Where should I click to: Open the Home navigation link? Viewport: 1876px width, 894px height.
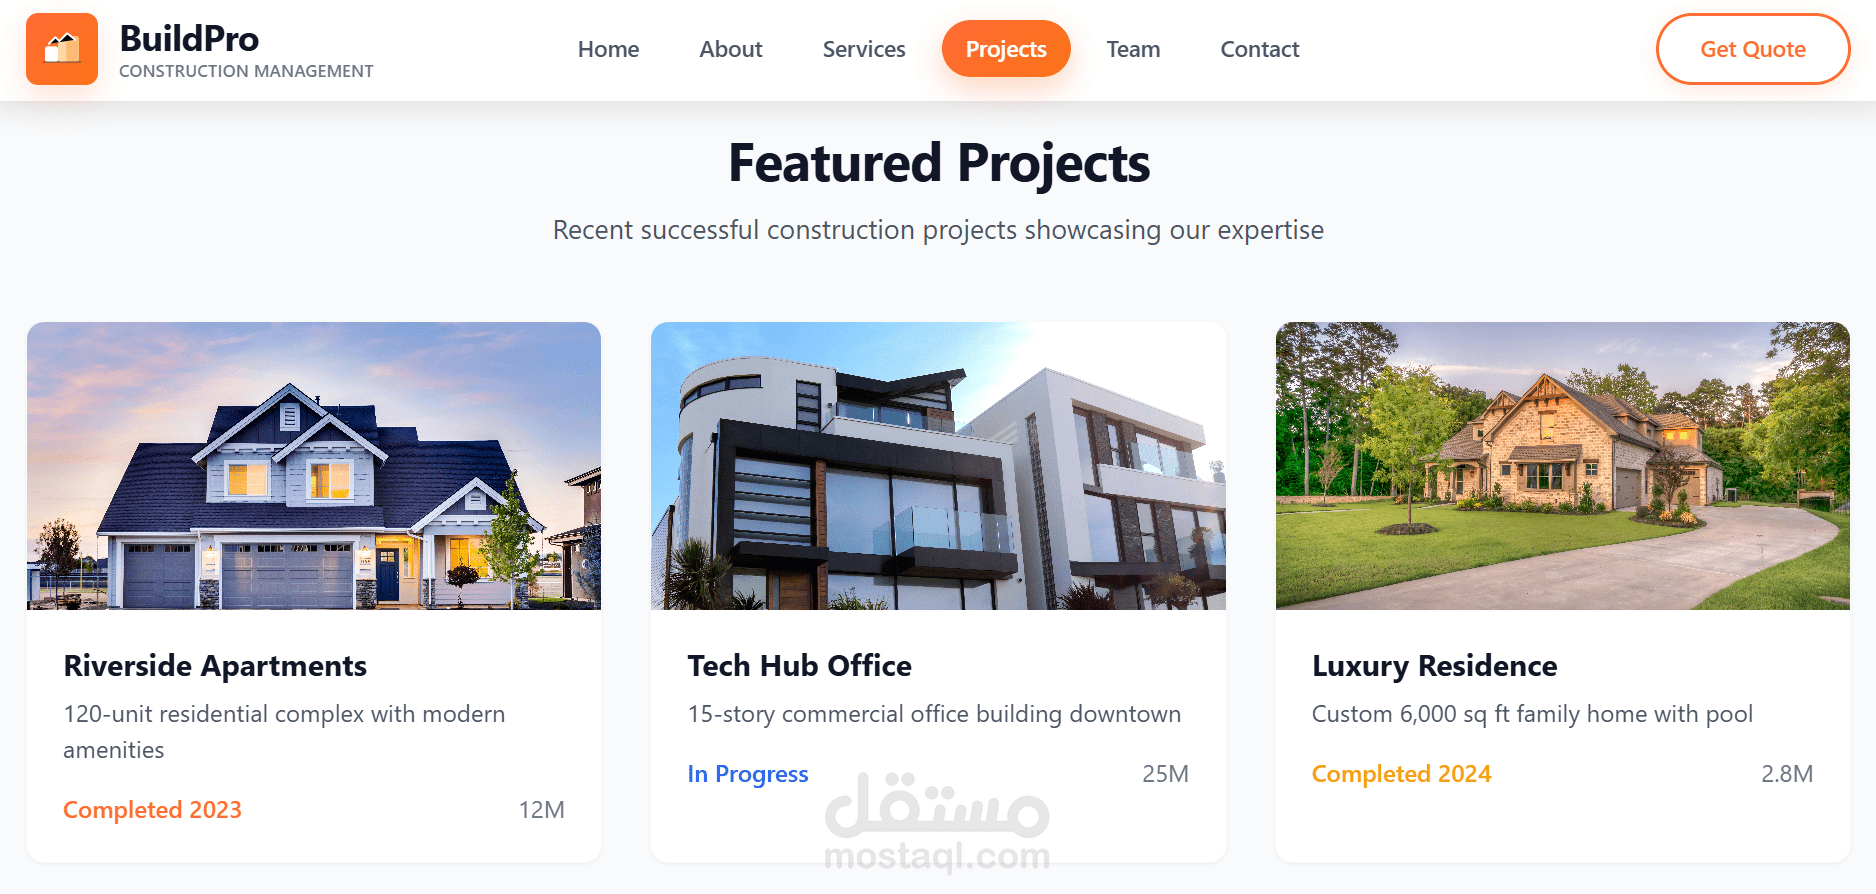[608, 49]
